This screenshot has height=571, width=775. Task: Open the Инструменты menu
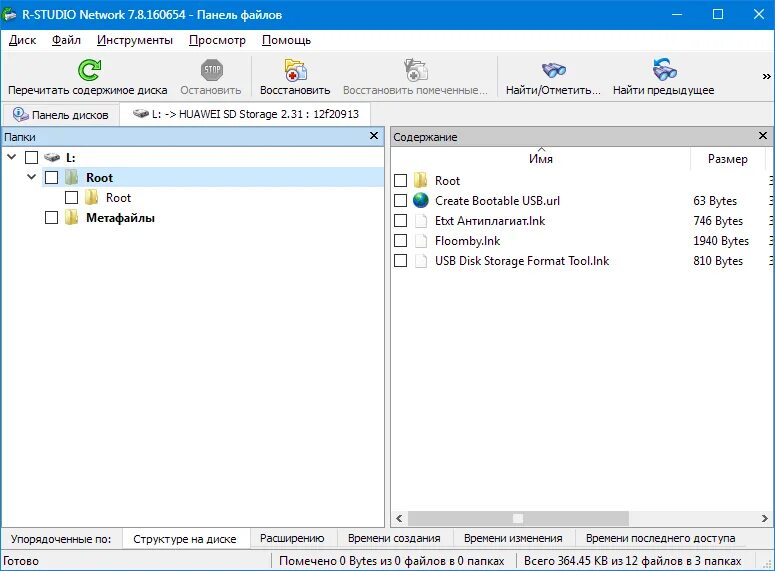[x=134, y=40]
